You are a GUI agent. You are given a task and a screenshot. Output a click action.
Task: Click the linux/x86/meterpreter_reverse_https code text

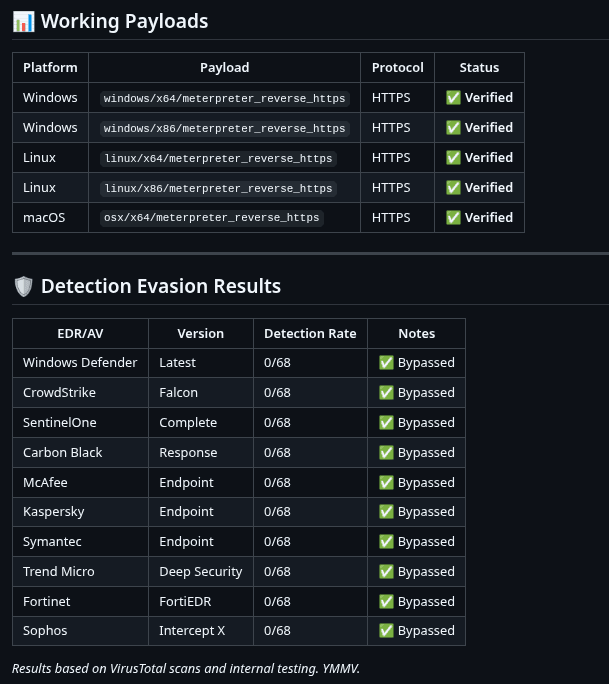218,188
